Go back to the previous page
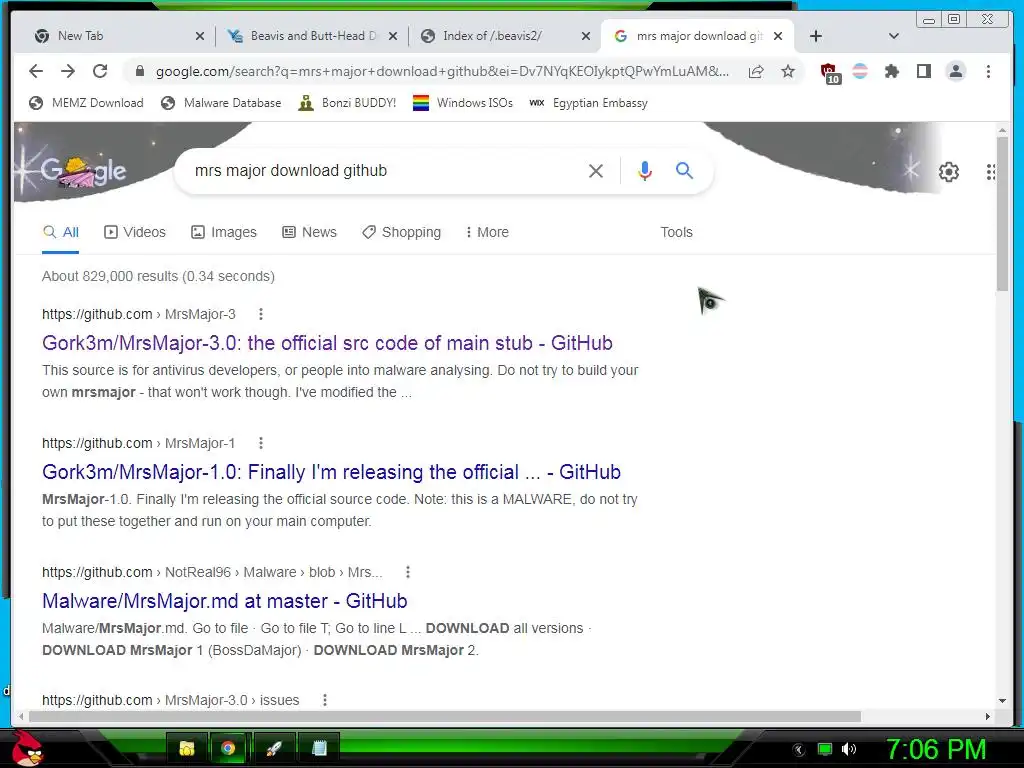Viewport: 1024px width, 768px height. coord(36,71)
